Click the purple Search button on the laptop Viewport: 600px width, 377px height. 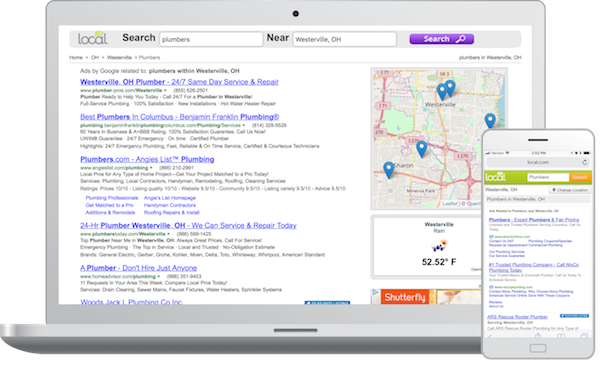pyautogui.click(x=442, y=39)
